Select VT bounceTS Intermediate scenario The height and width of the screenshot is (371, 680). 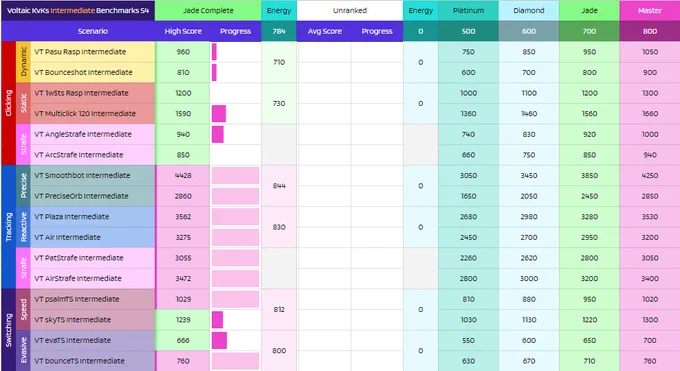tap(92, 361)
